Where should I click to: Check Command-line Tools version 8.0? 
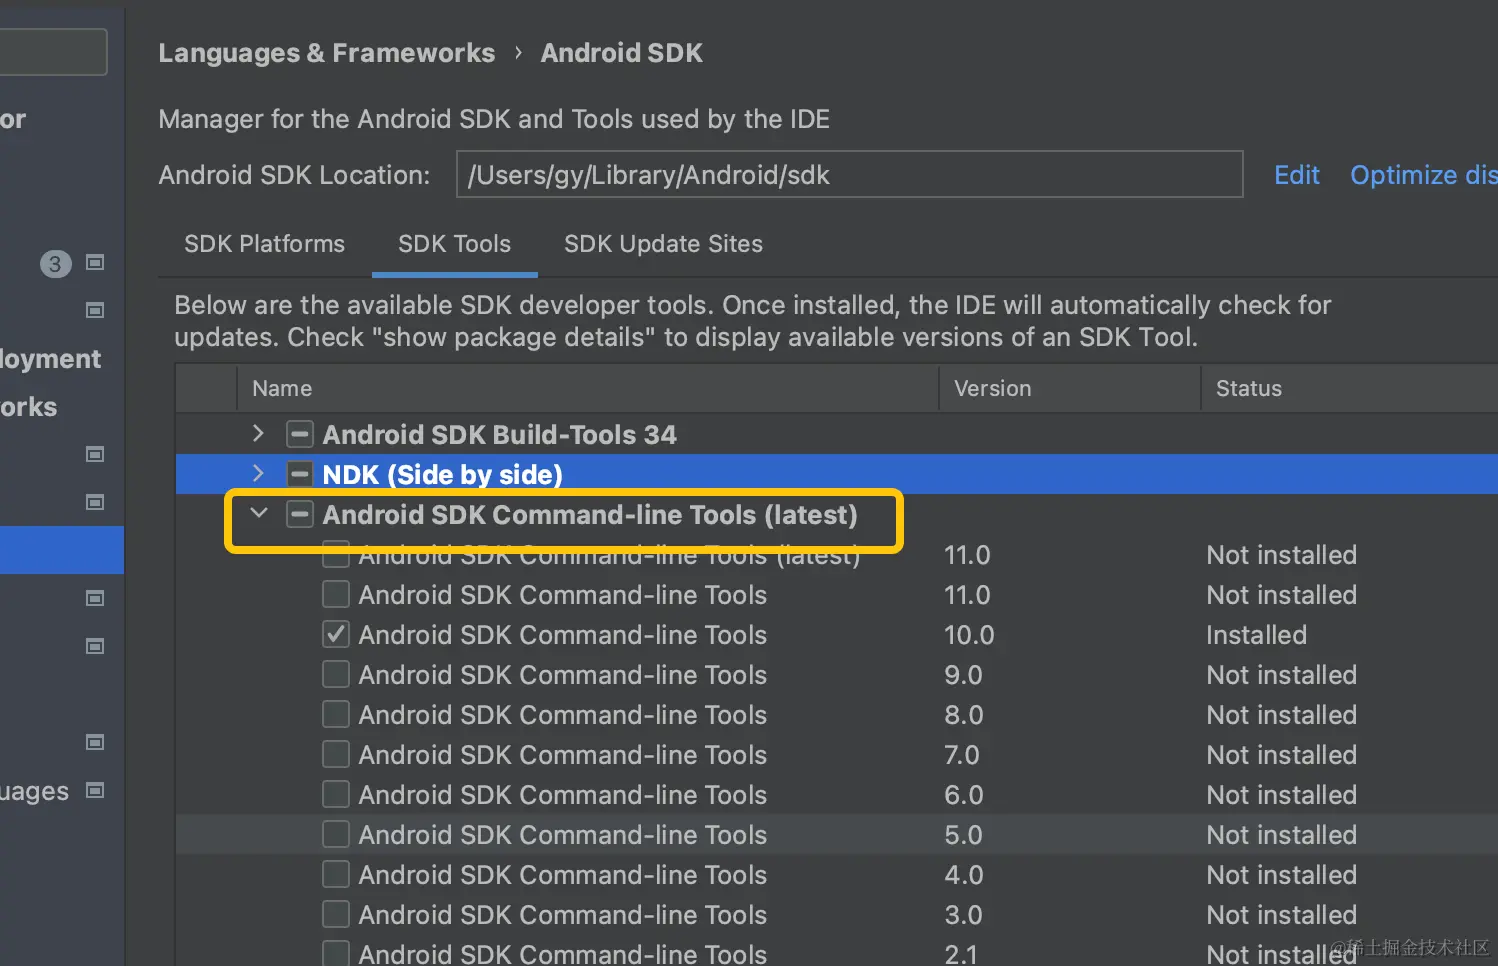coord(336,714)
